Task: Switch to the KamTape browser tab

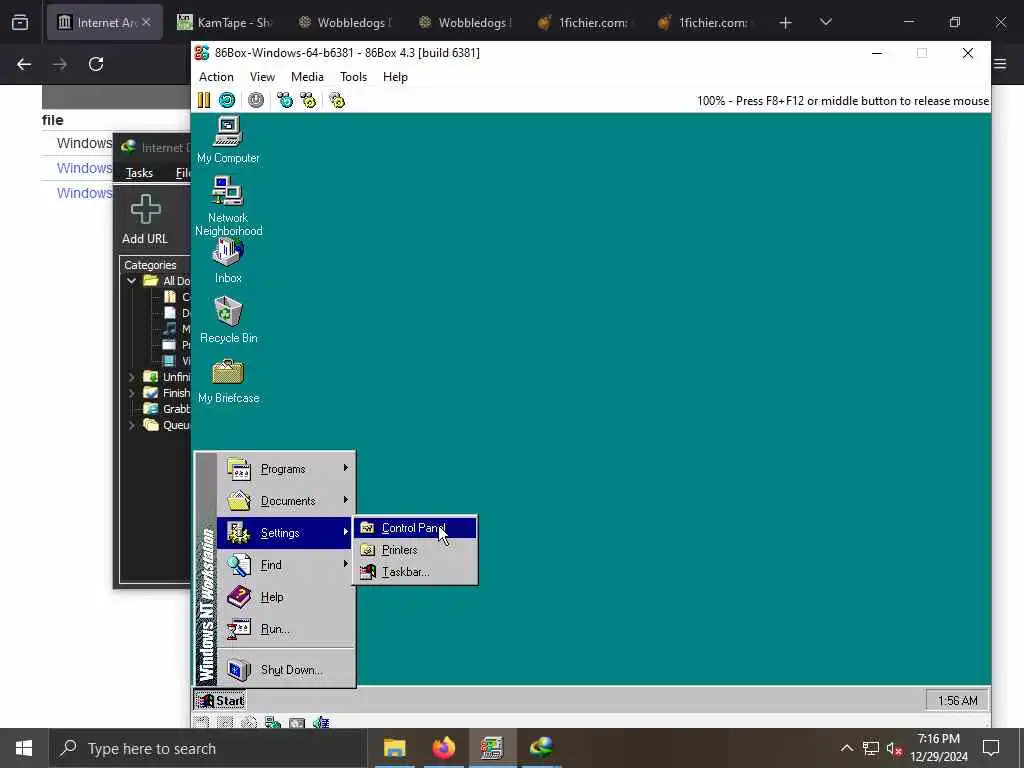Action: click(225, 23)
